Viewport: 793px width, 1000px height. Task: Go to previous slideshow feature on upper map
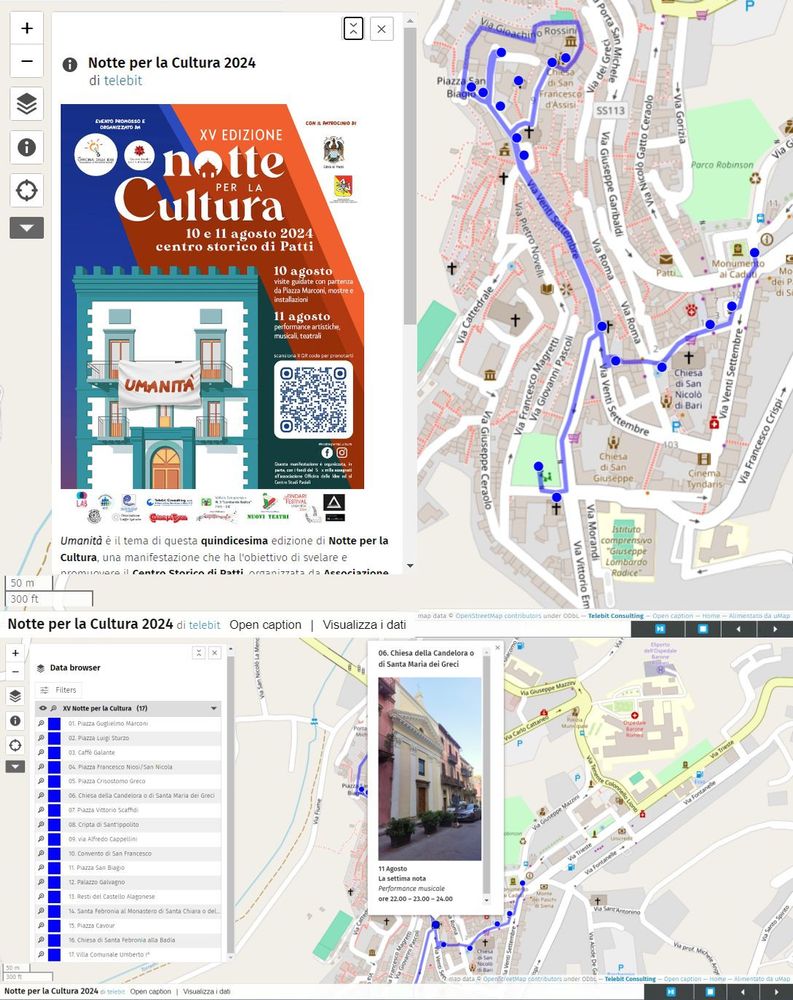pos(739,629)
